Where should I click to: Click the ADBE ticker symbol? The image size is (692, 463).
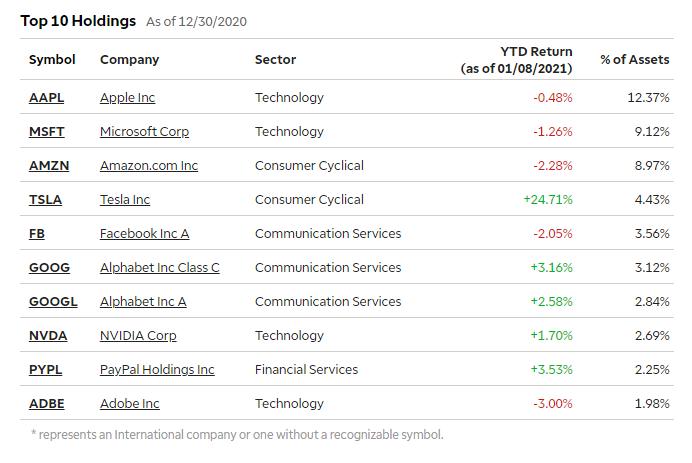(x=46, y=404)
